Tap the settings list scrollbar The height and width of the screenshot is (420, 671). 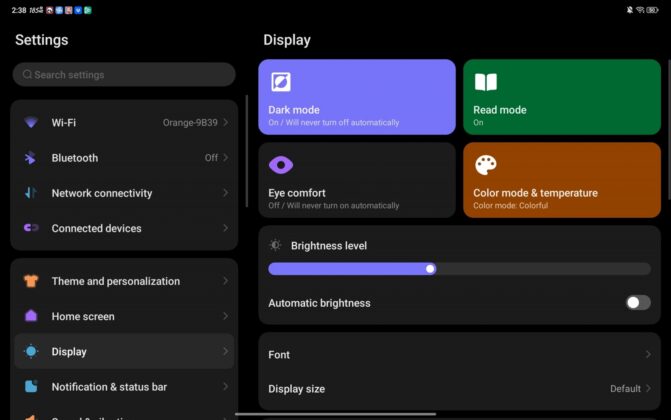(x=247, y=151)
